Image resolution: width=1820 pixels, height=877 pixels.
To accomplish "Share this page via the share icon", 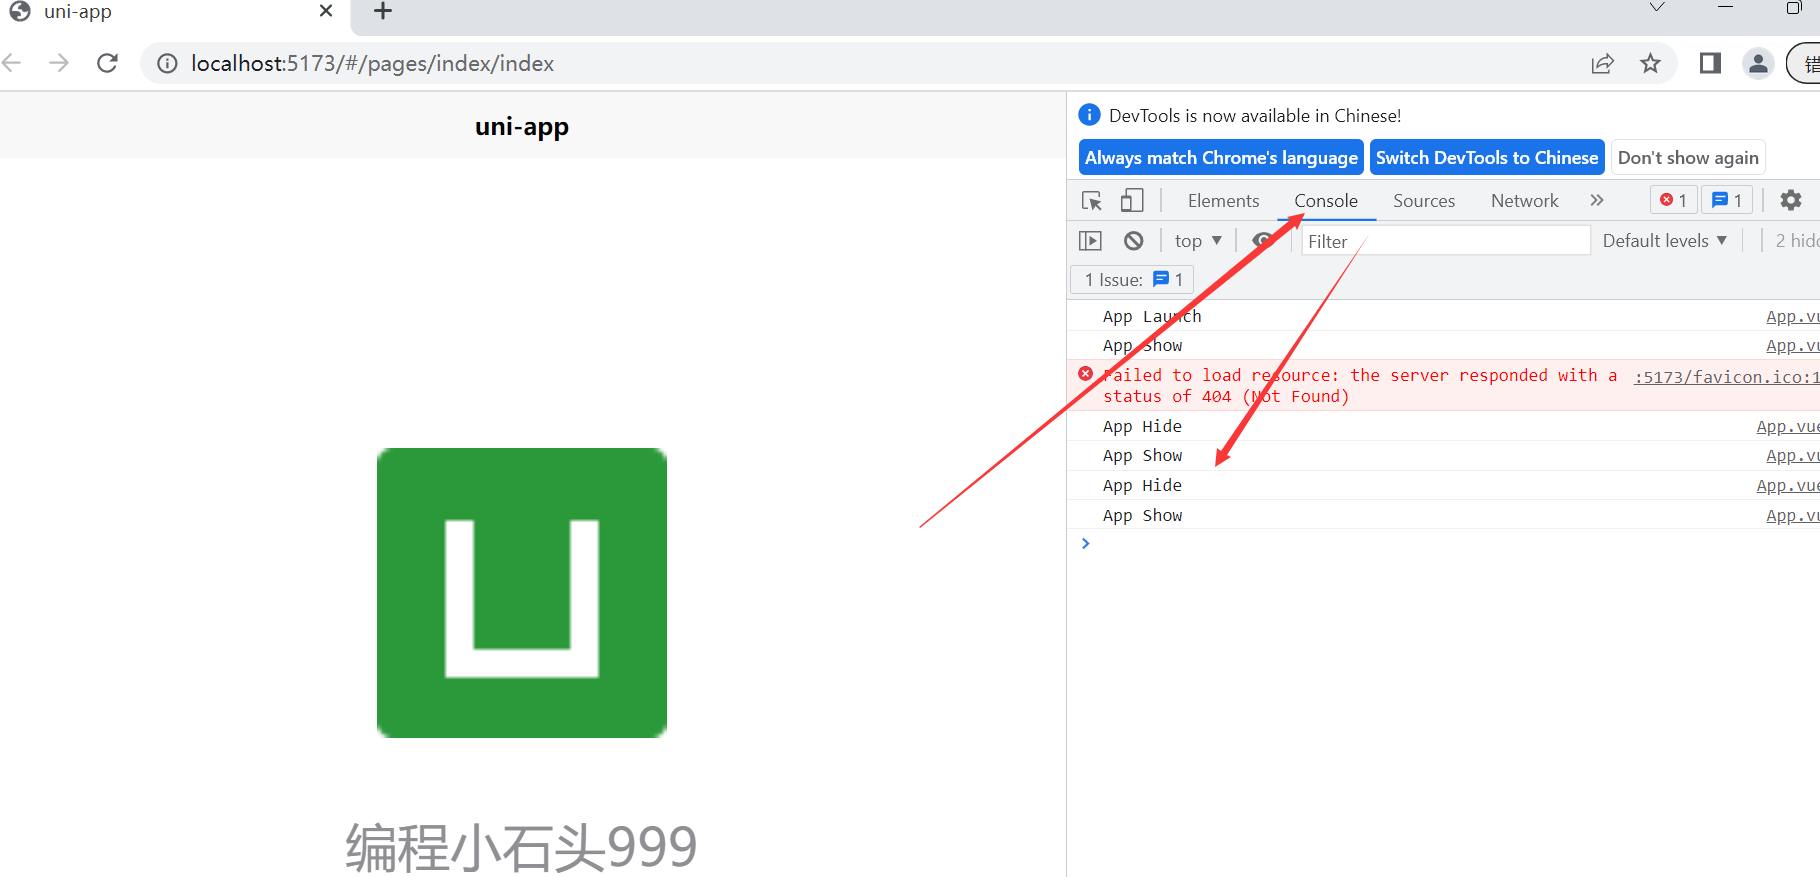I will pyautogui.click(x=1603, y=63).
